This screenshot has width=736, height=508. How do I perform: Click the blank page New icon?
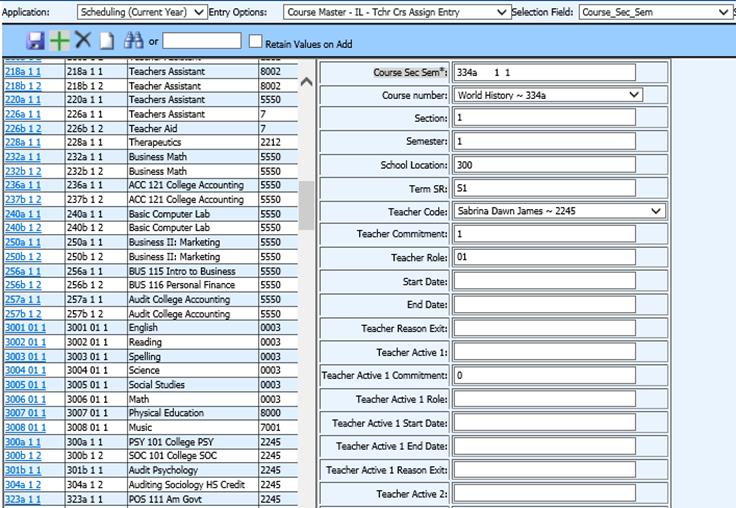tap(106, 41)
